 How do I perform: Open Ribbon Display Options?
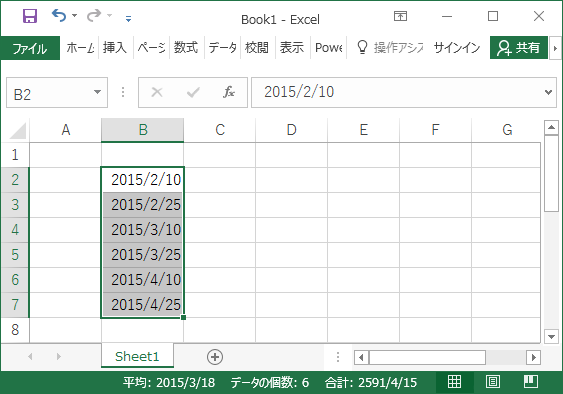(400, 16)
